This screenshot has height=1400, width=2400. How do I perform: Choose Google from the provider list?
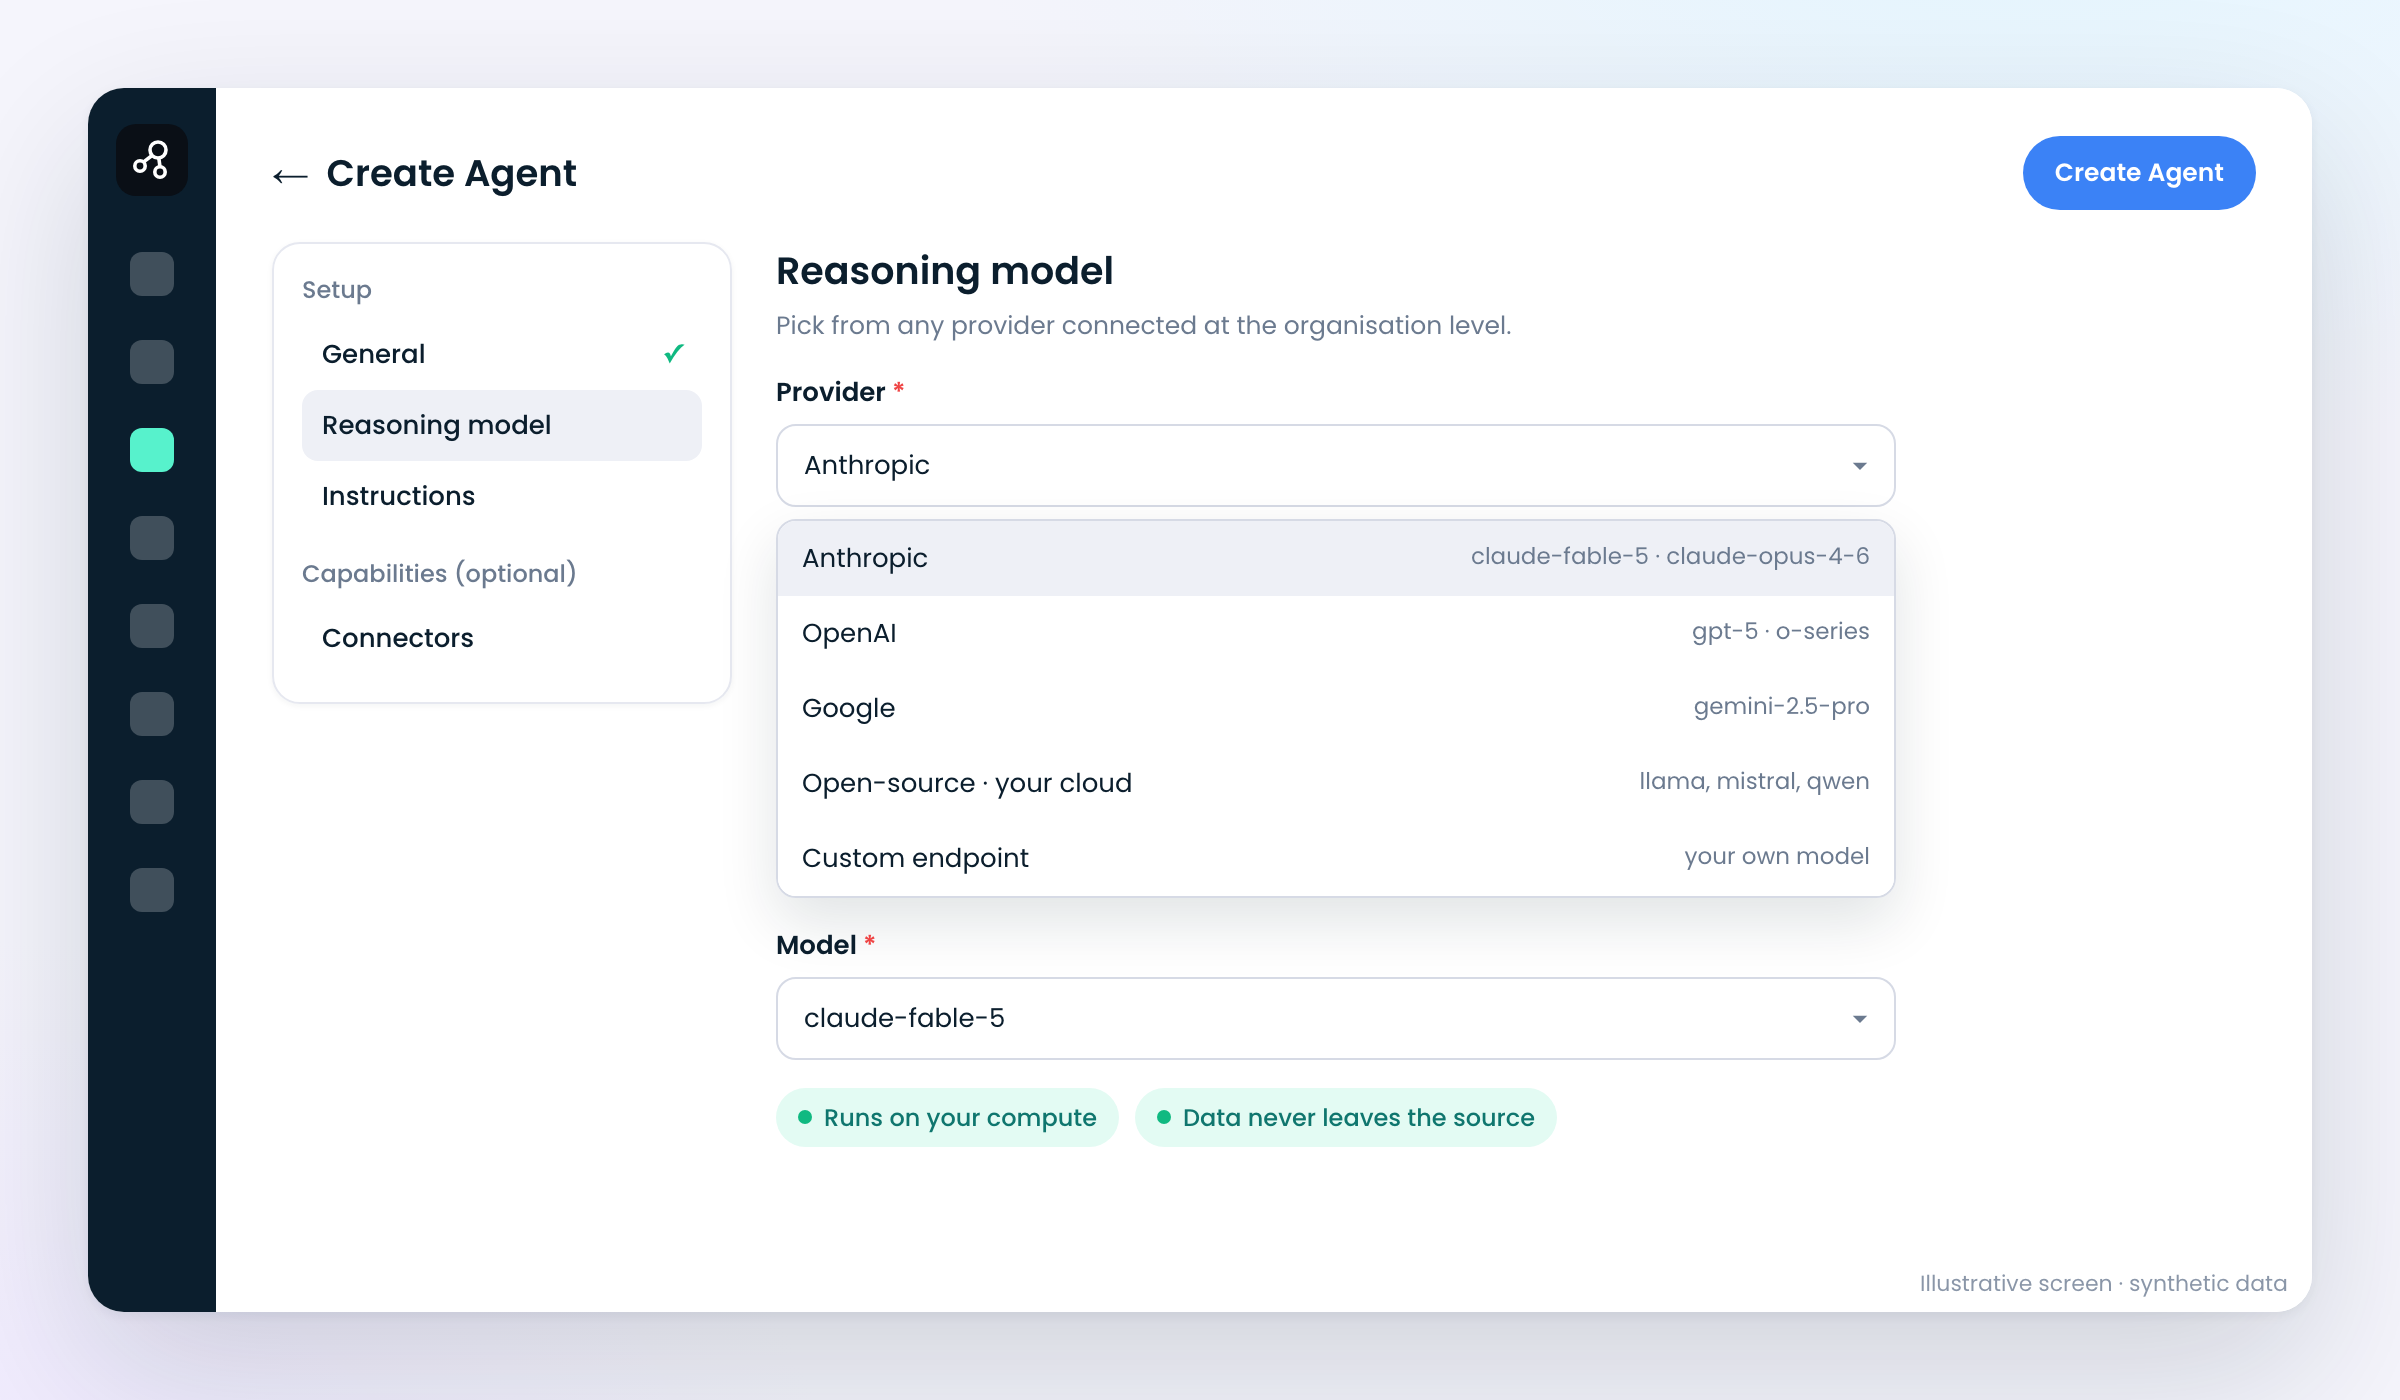pos(1336,708)
